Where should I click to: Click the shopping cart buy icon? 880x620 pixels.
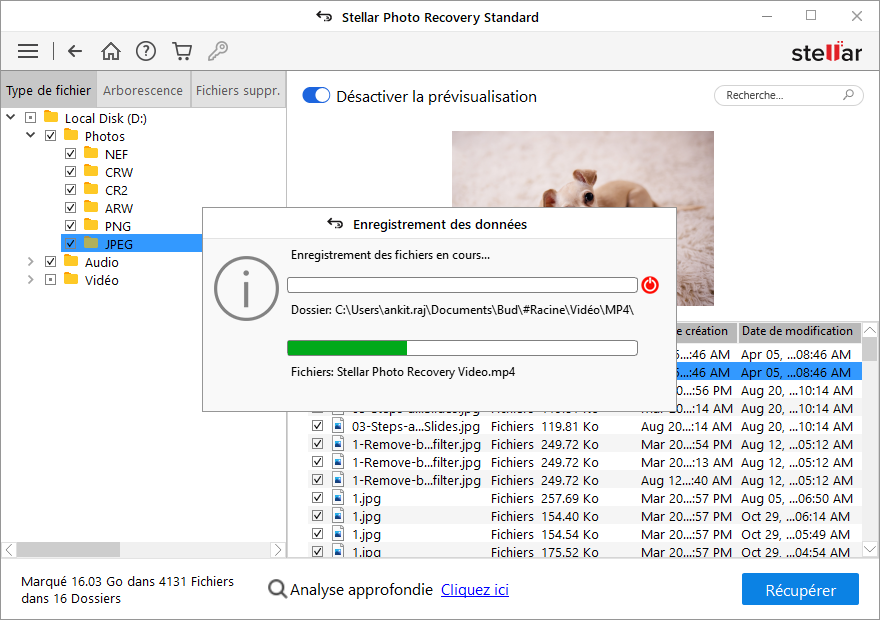(182, 51)
